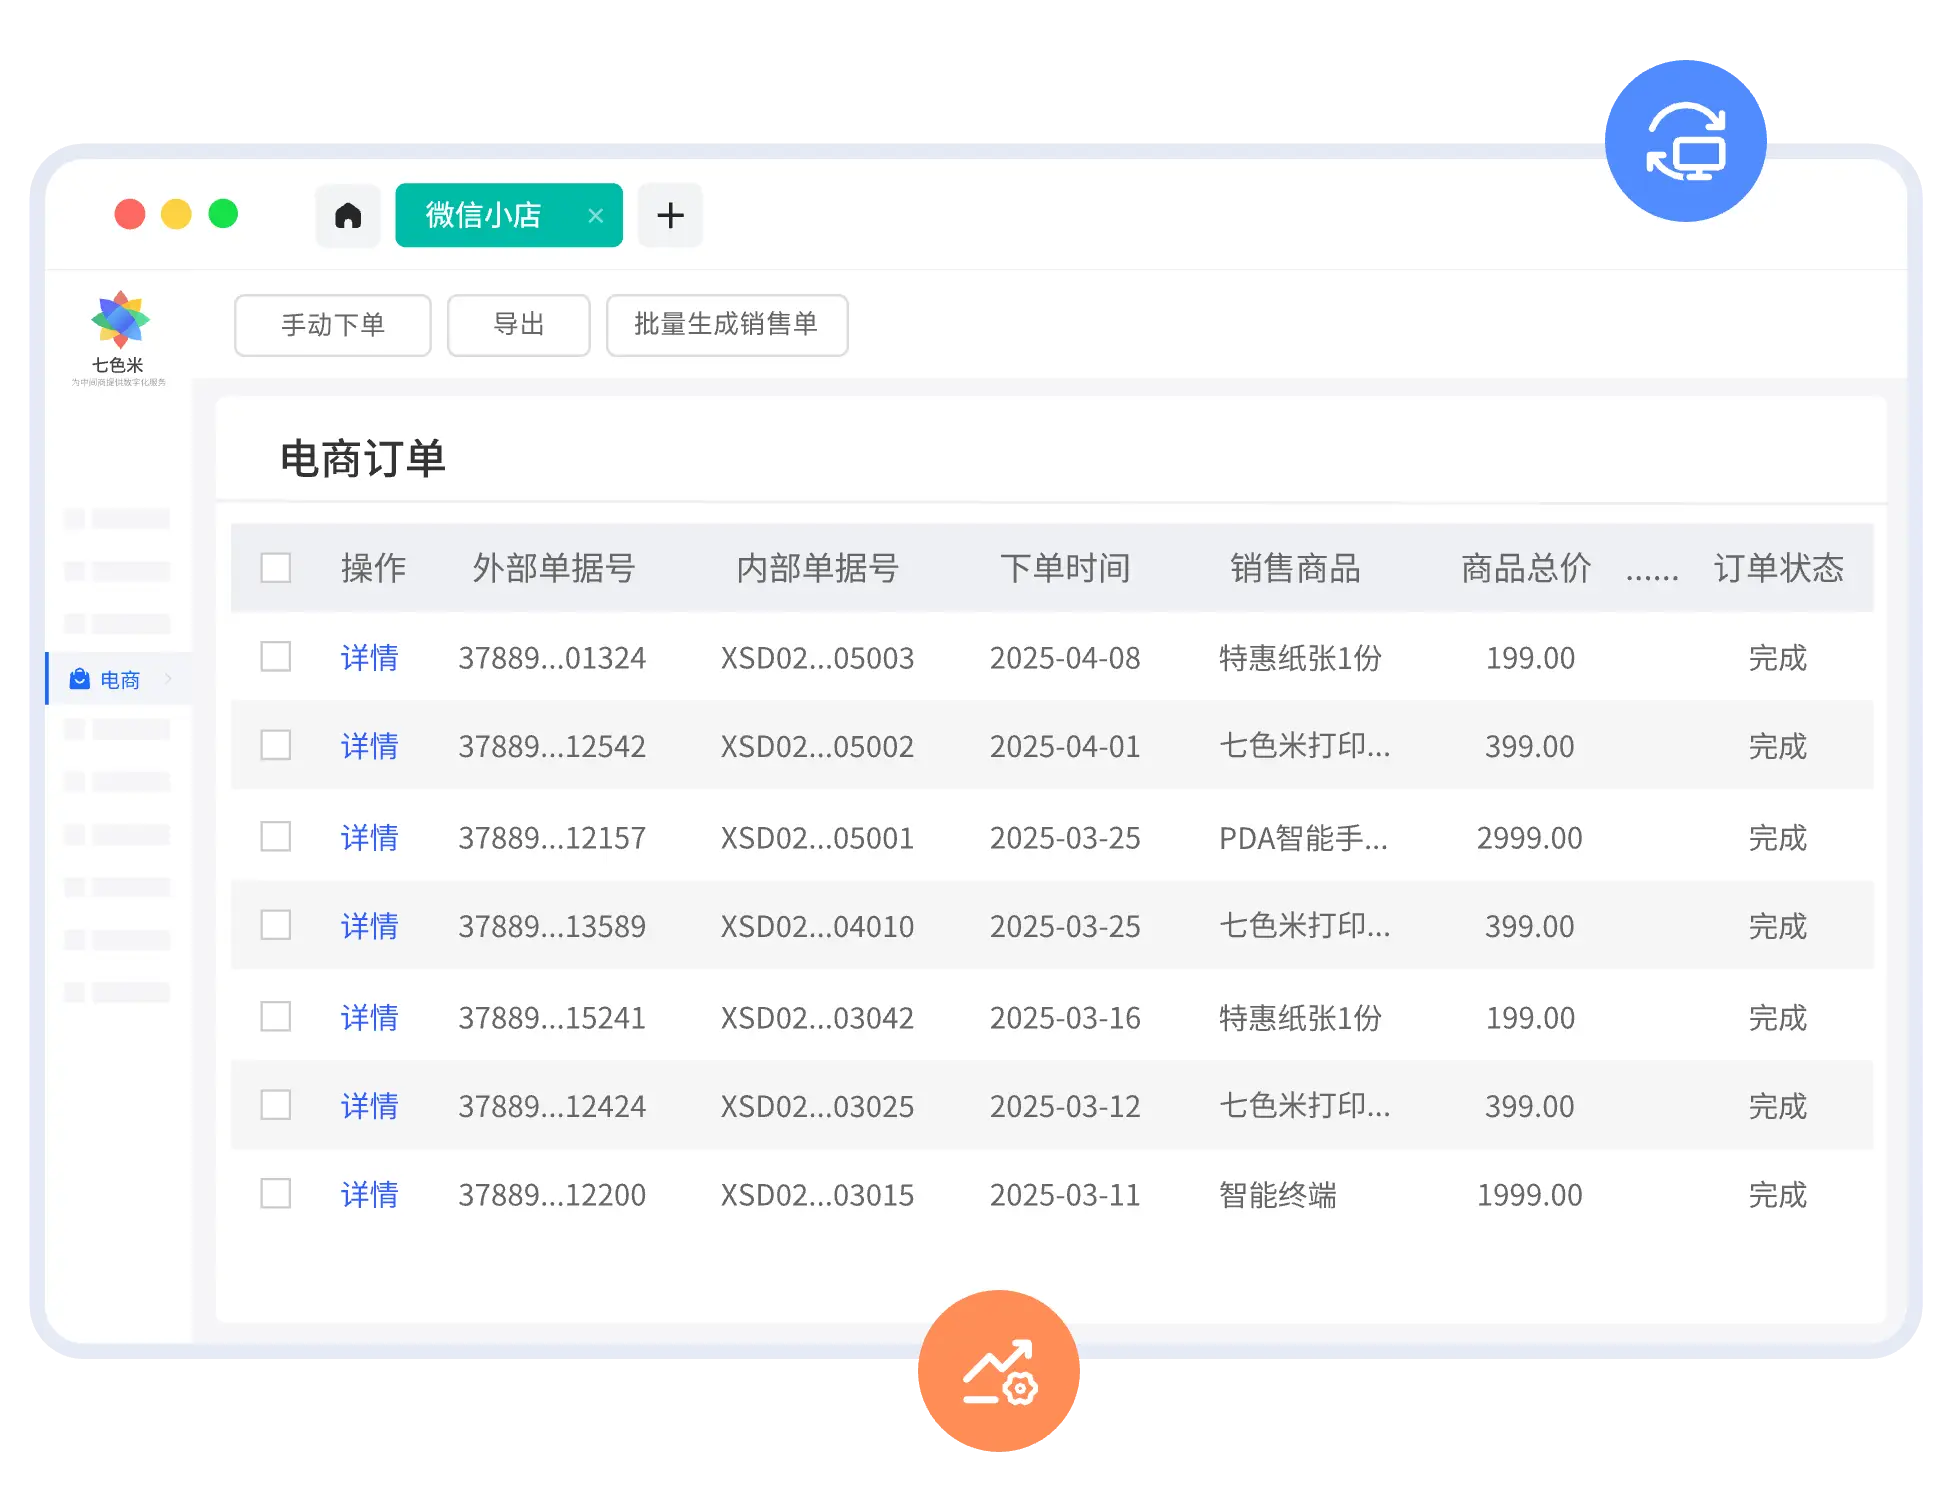This screenshot has width=1950, height=1500.
Task: Open a new tab with the plus icon
Action: (x=670, y=215)
